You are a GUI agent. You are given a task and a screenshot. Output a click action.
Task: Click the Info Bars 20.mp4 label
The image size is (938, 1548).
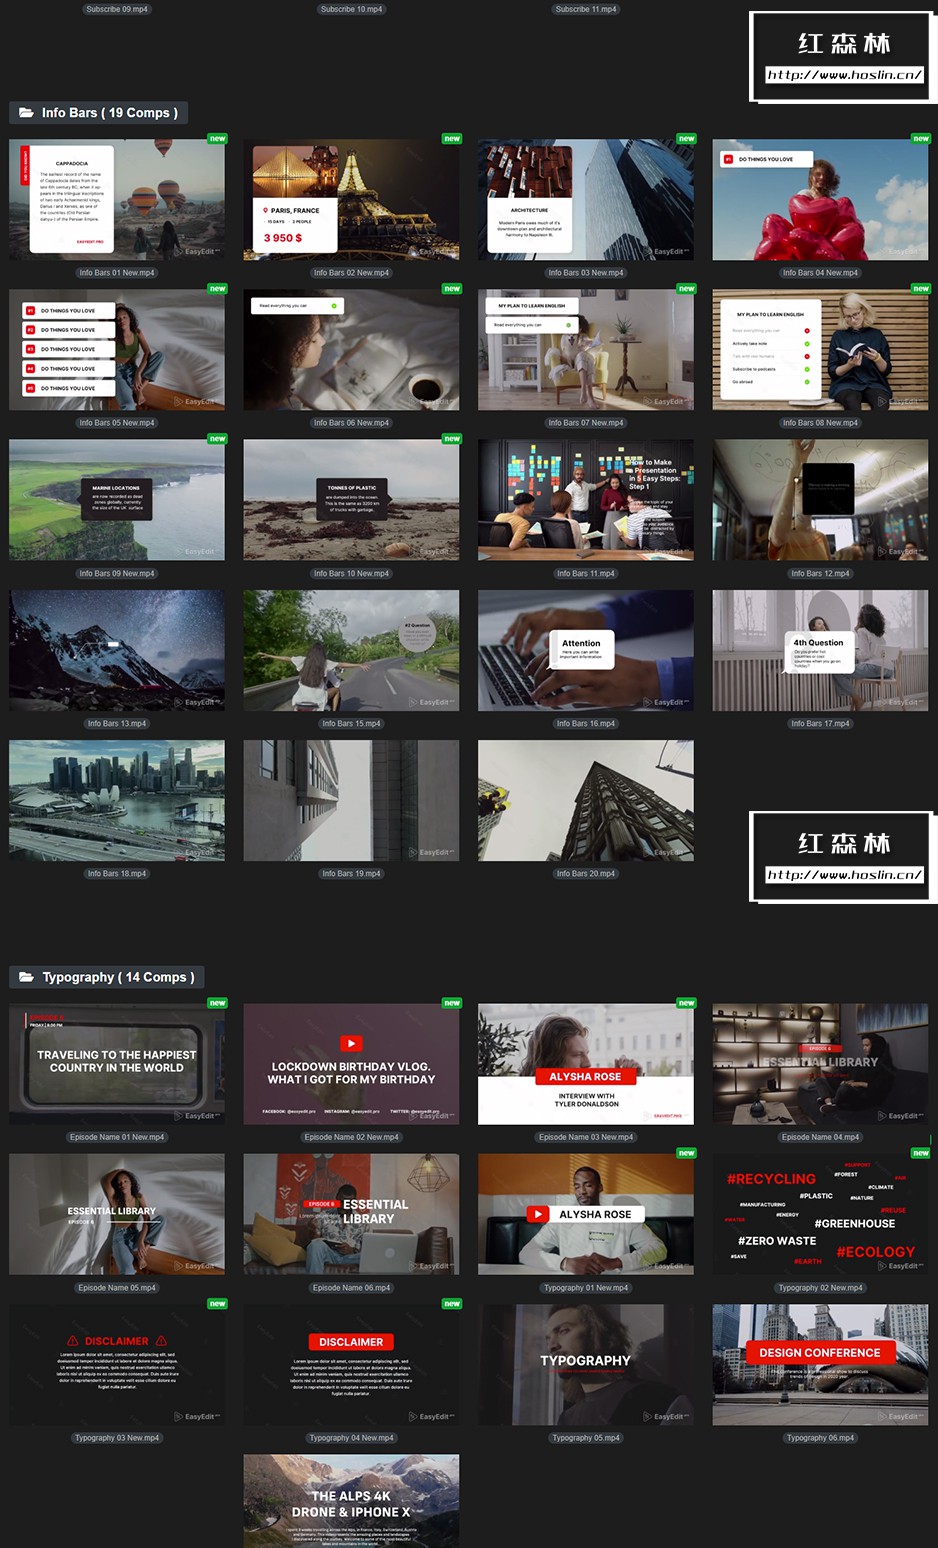click(586, 873)
